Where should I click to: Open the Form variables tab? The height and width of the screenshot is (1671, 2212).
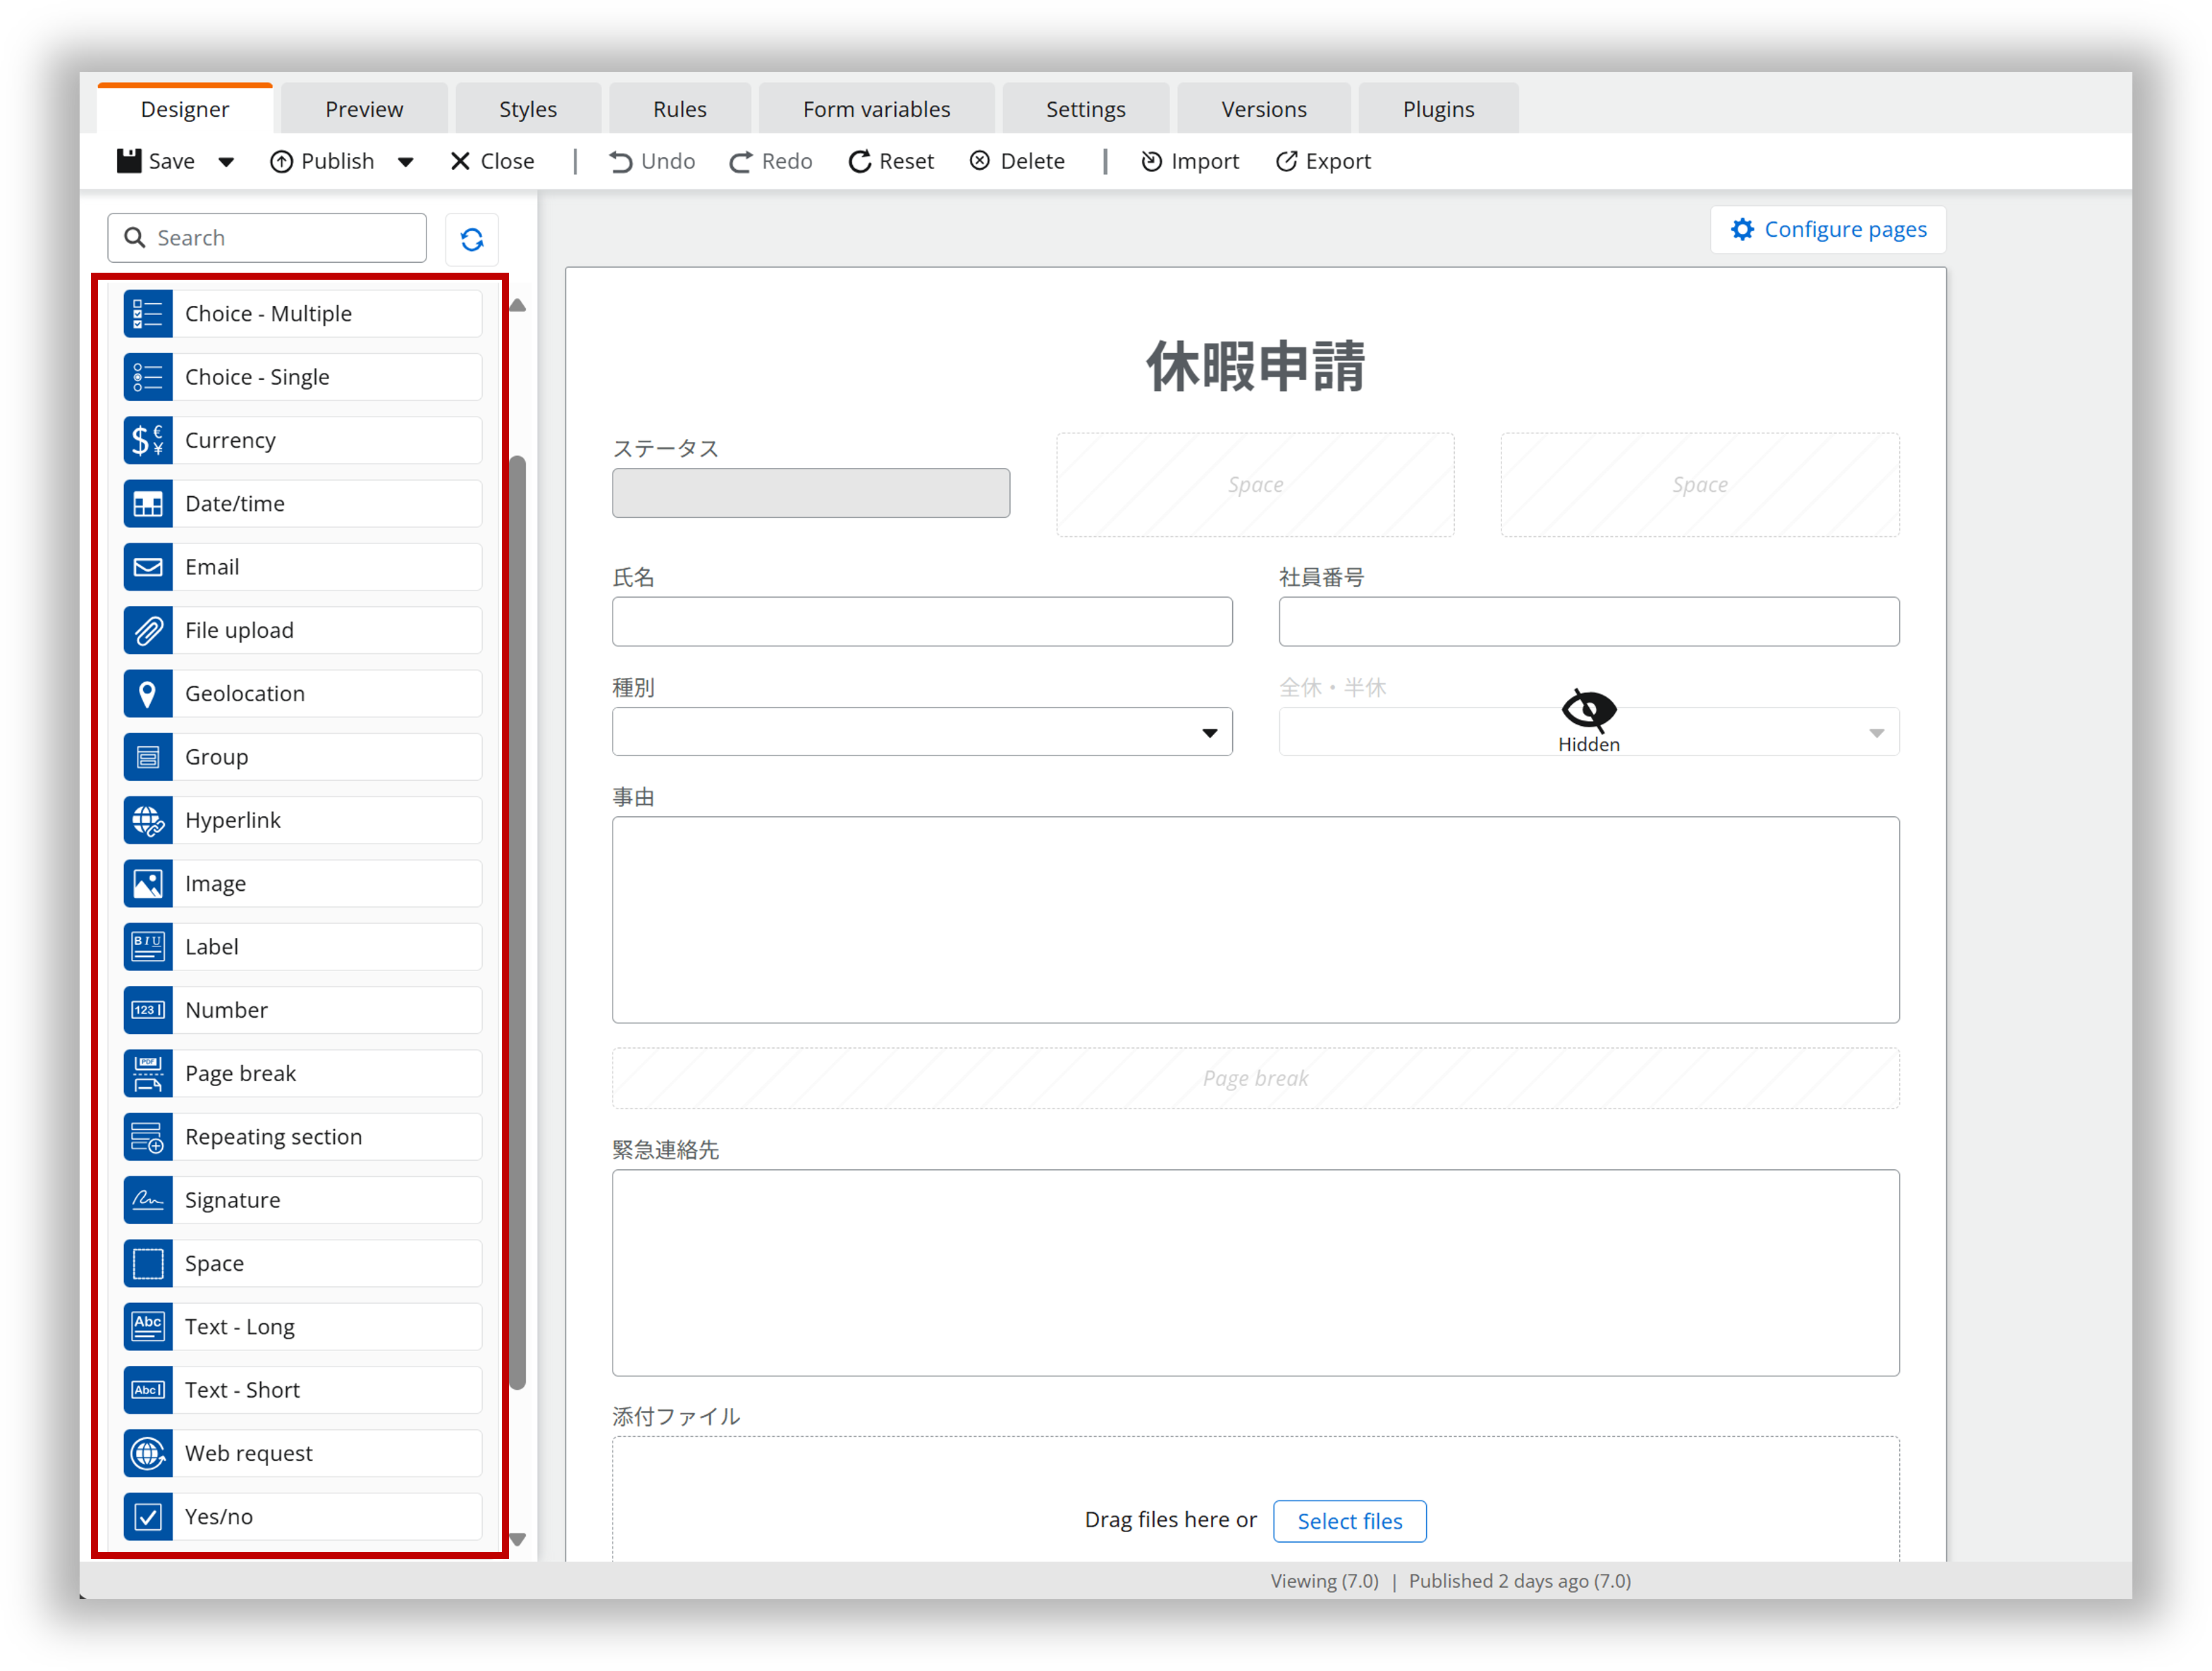[x=876, y=108]
